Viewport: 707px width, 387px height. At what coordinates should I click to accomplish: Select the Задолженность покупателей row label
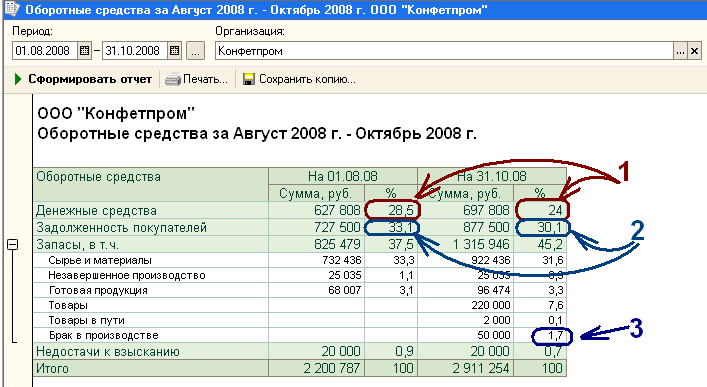tap(121, 227)
